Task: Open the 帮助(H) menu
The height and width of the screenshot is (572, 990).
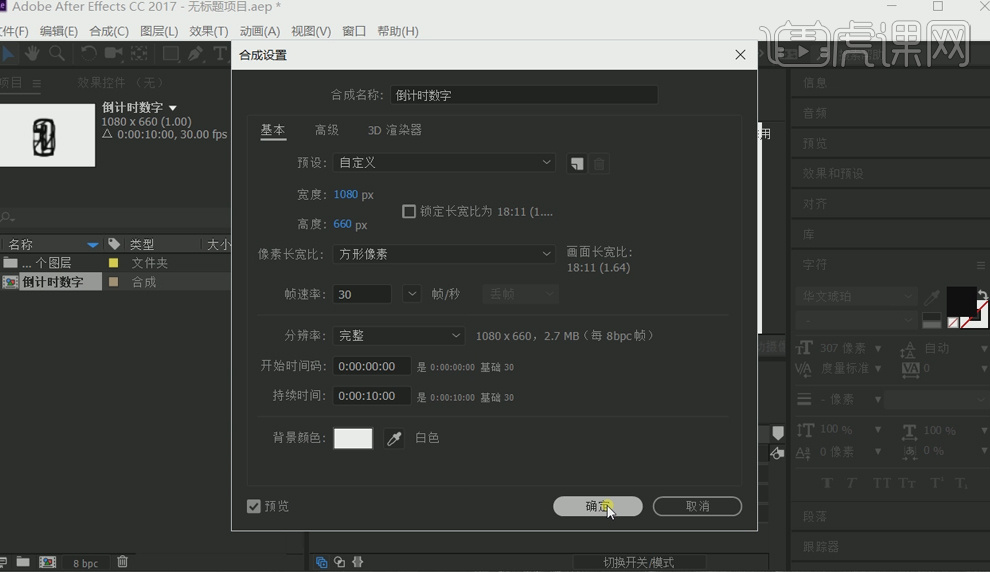Action: point(398,31)
